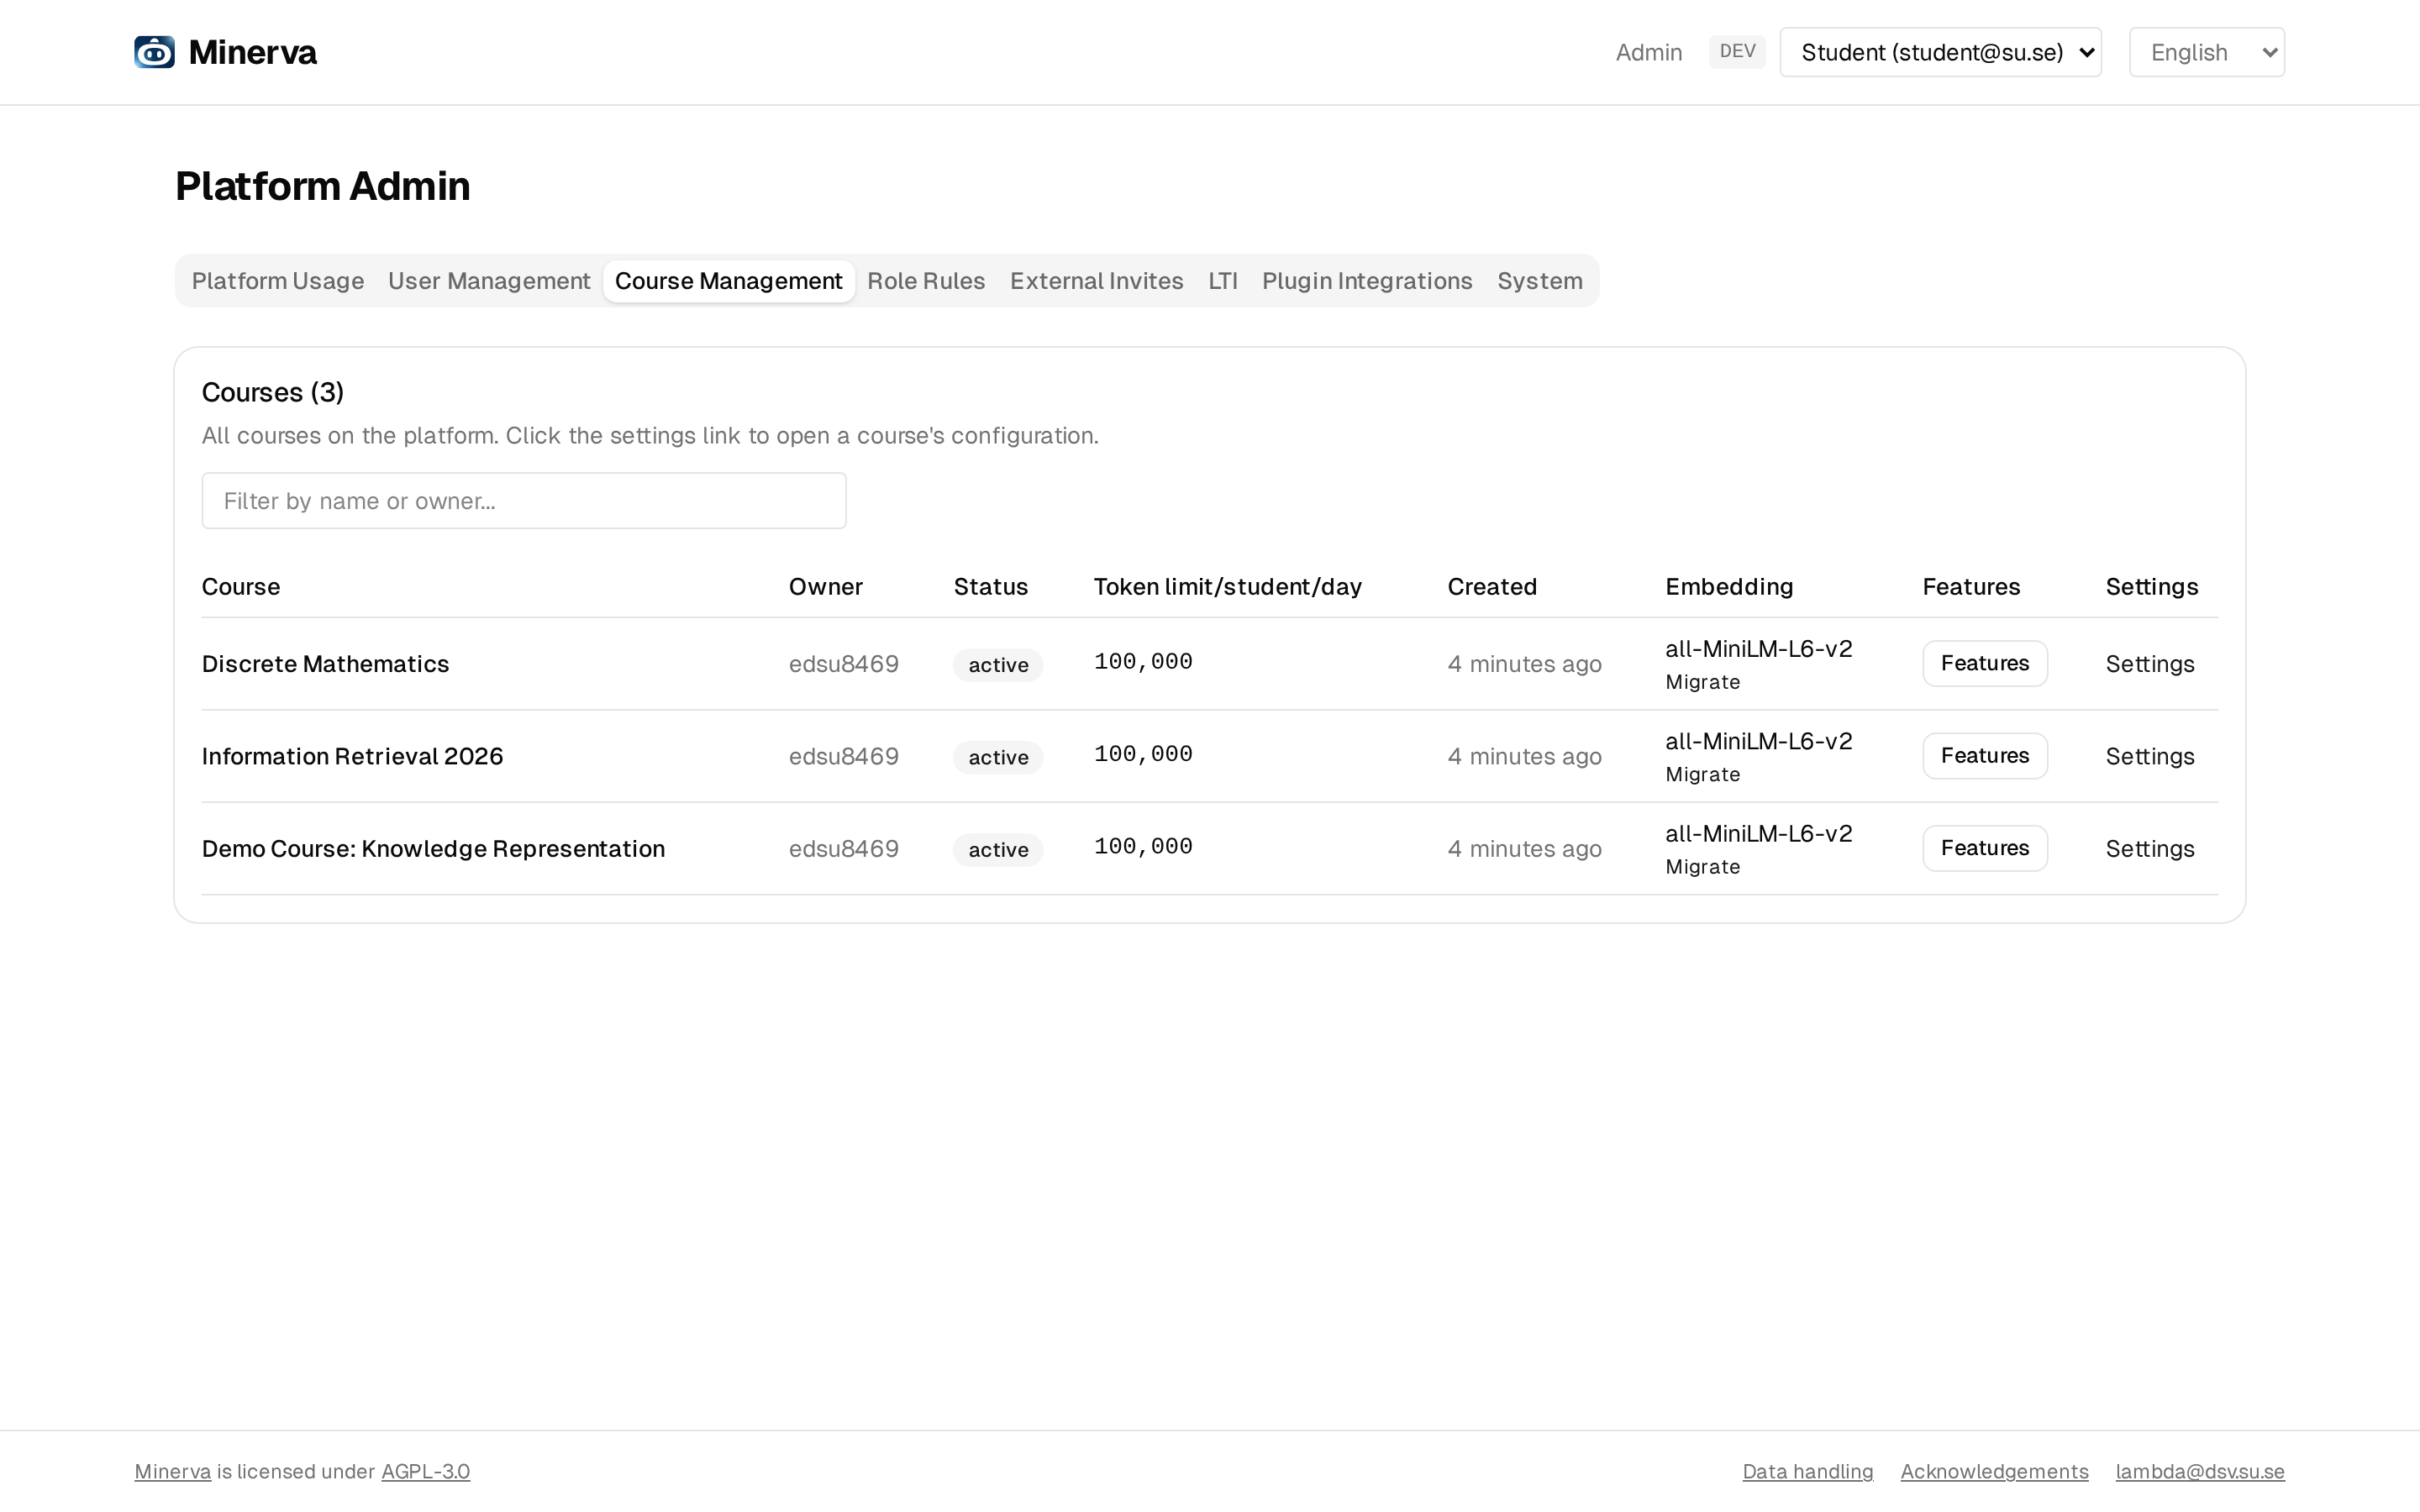Click all-MiniLM-L6-v2 in Discrete Mathematics row
Screen dimensions: 2420x1512
[x=1758, y=649]
